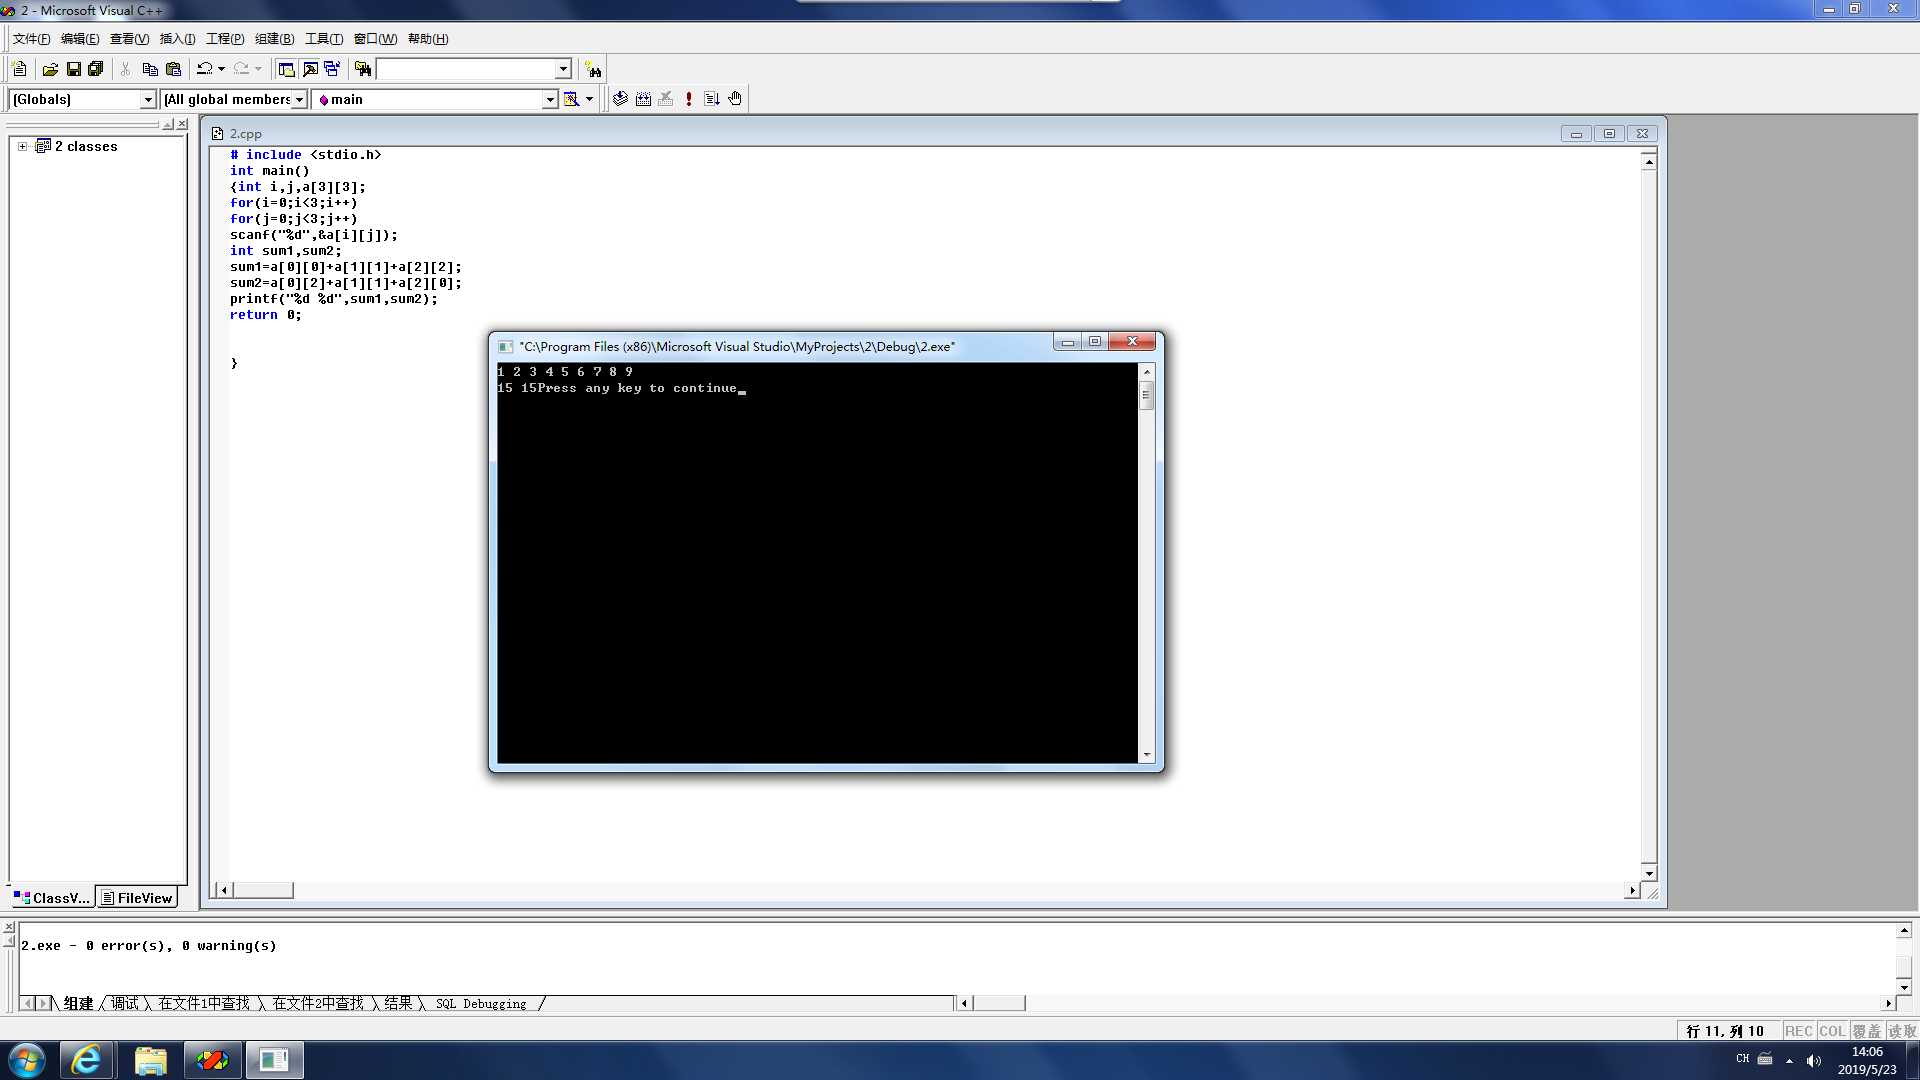The width and height of the screenshot is (1920, 1080).
Task: Open the 编辑(E) menu
Action: pos(80,39)
